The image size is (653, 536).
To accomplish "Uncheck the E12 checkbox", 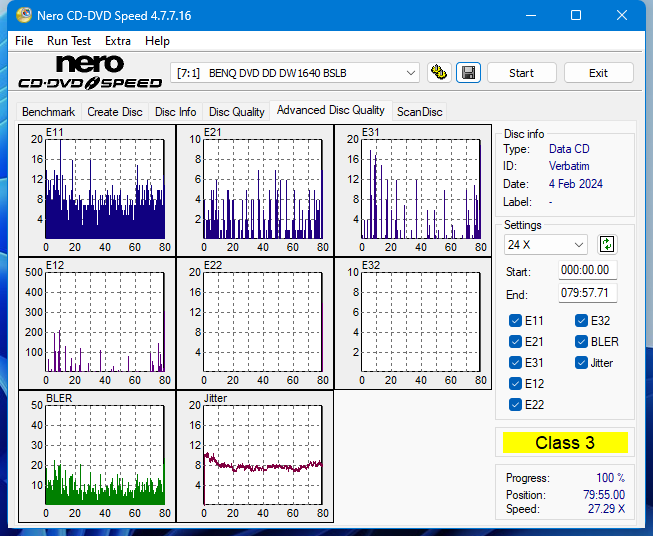I will 515,384.
